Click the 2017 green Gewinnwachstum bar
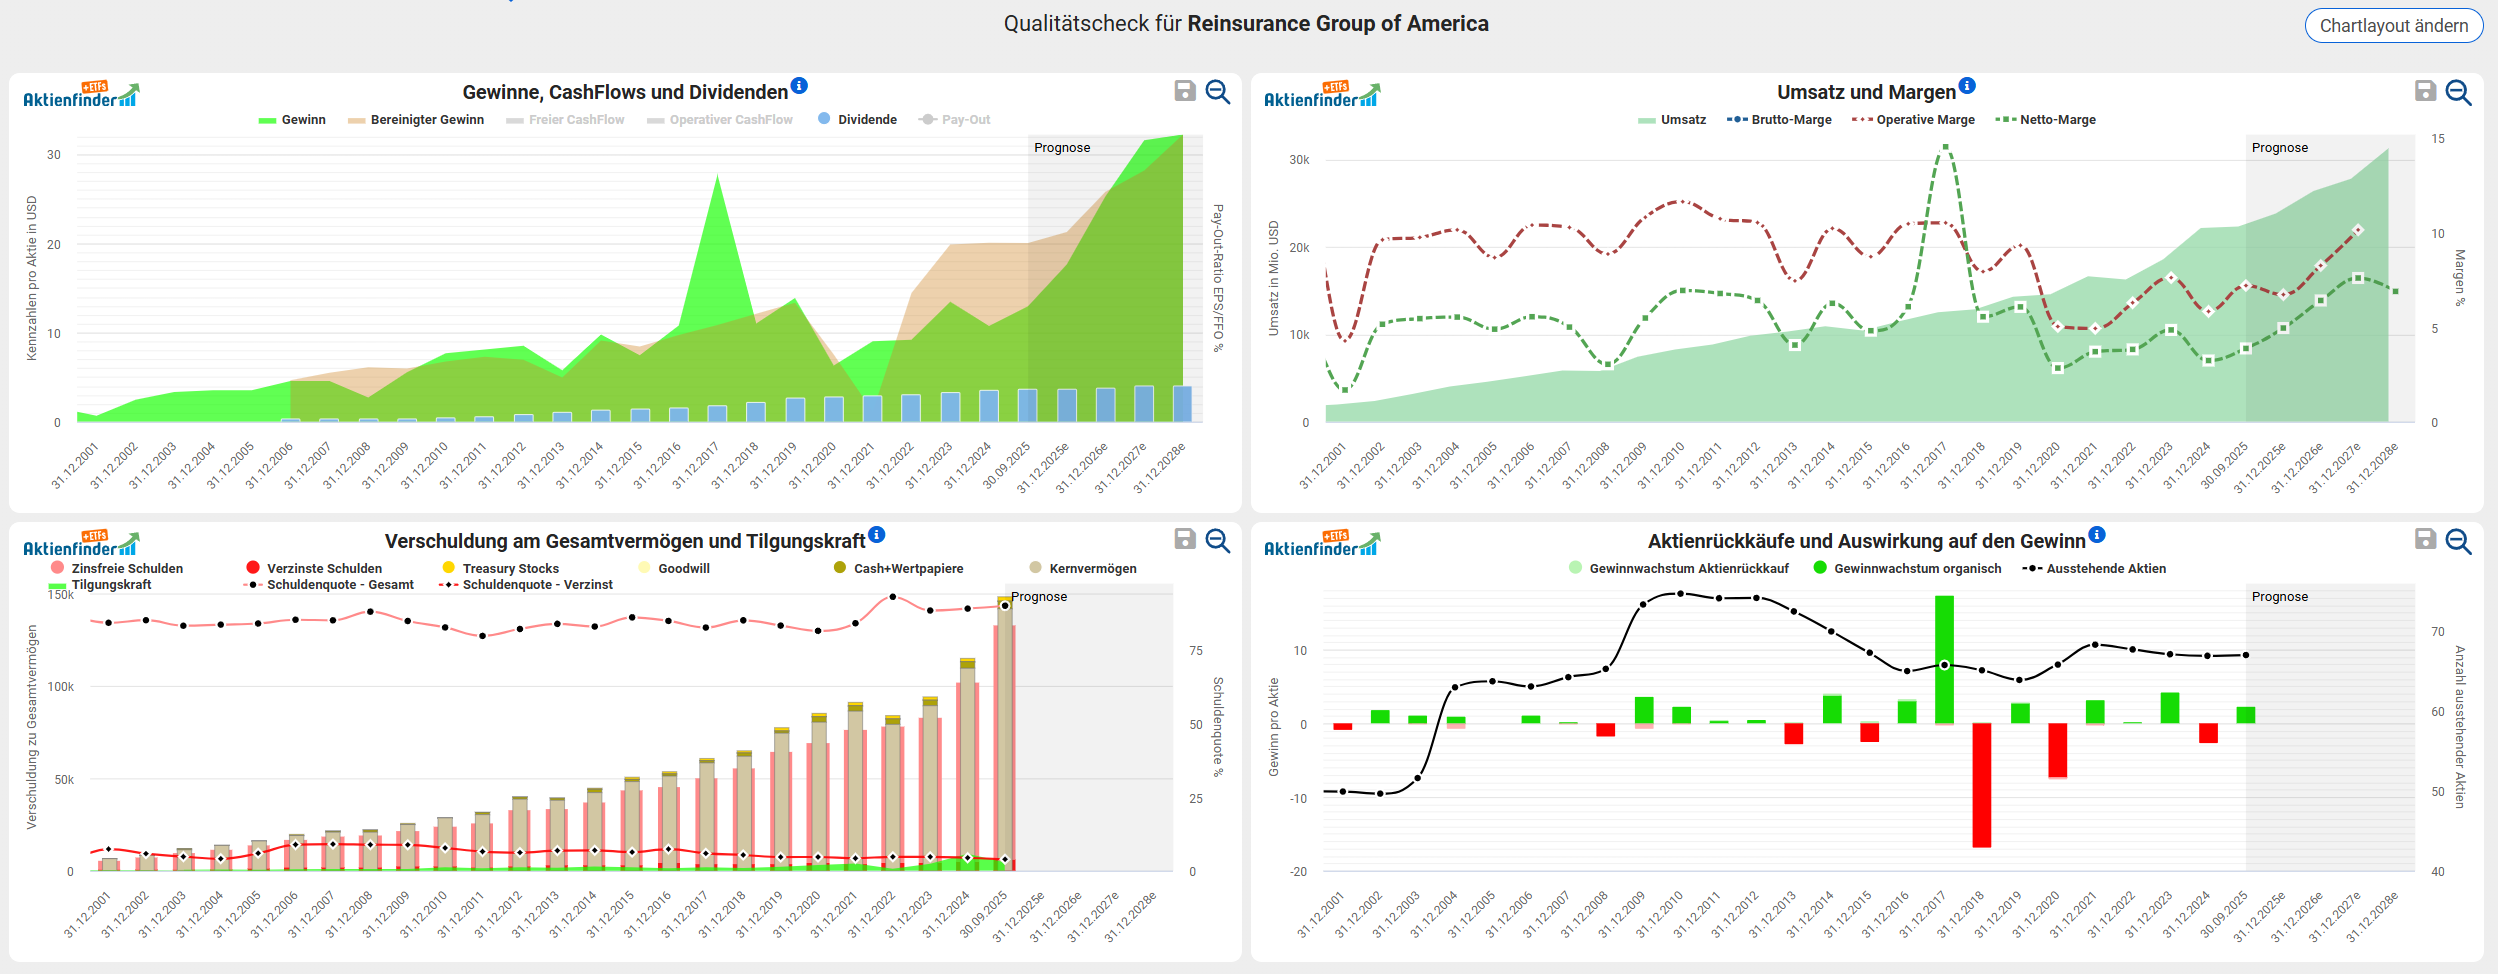Image resolution: width=2498 pixels, height=974 pixels. point(1944,659)
